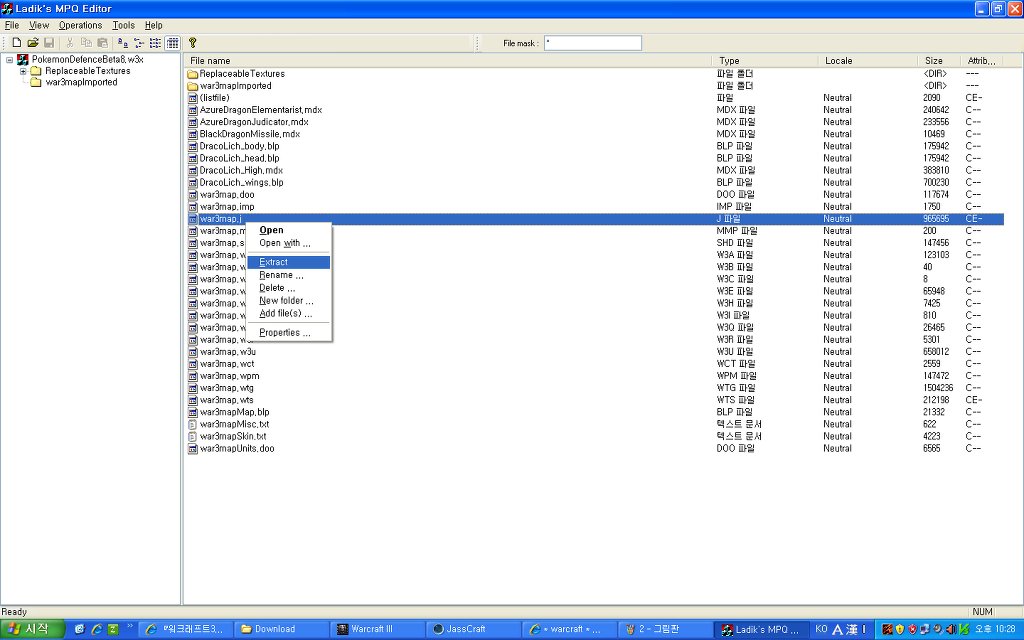The image size is (1024, 640).
Task: Open the Operations menu
Action: coord(80,25)
